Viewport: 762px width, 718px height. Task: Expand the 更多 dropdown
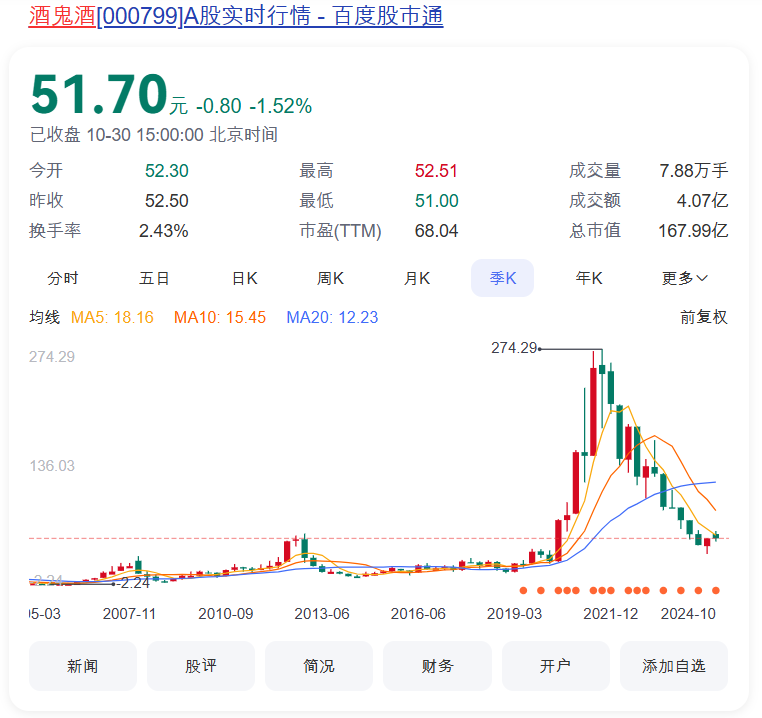click(684, 278)
